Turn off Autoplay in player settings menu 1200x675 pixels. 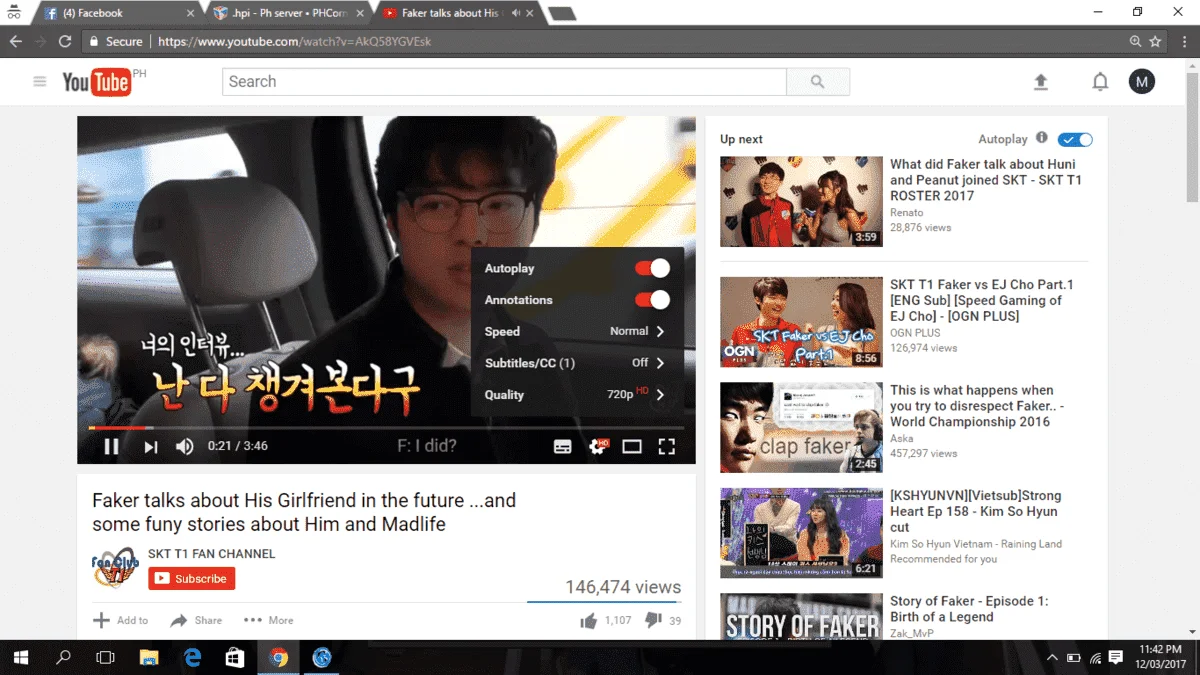pyautogui.click(x=652, y=268)
